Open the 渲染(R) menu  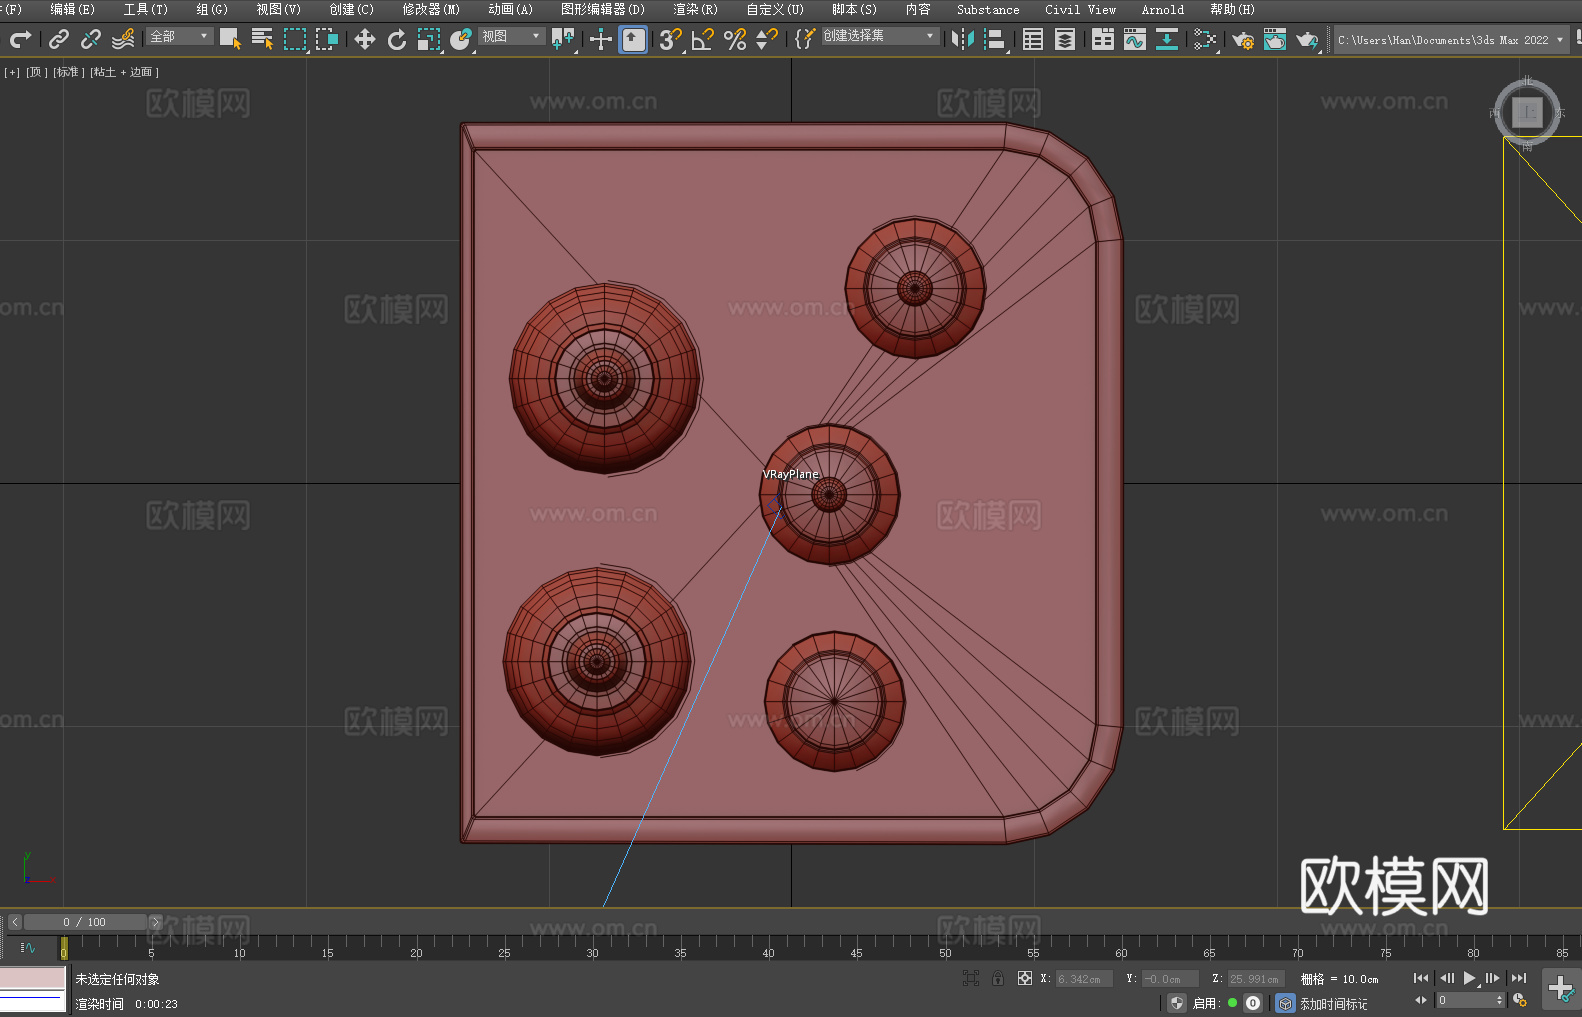(x=695, y=9)
